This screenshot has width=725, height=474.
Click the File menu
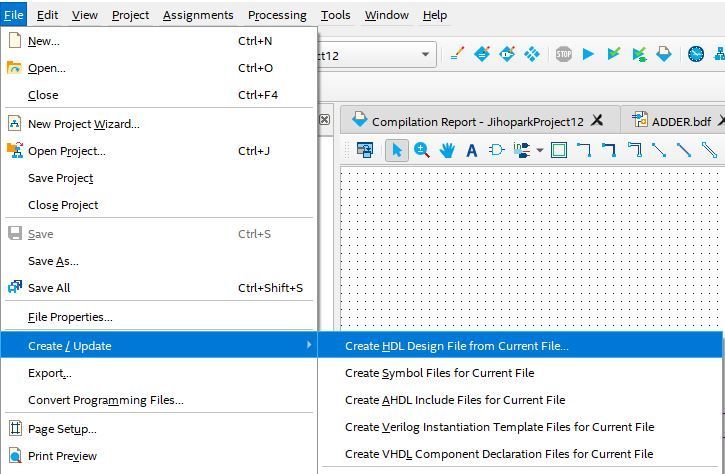point(13,15)
